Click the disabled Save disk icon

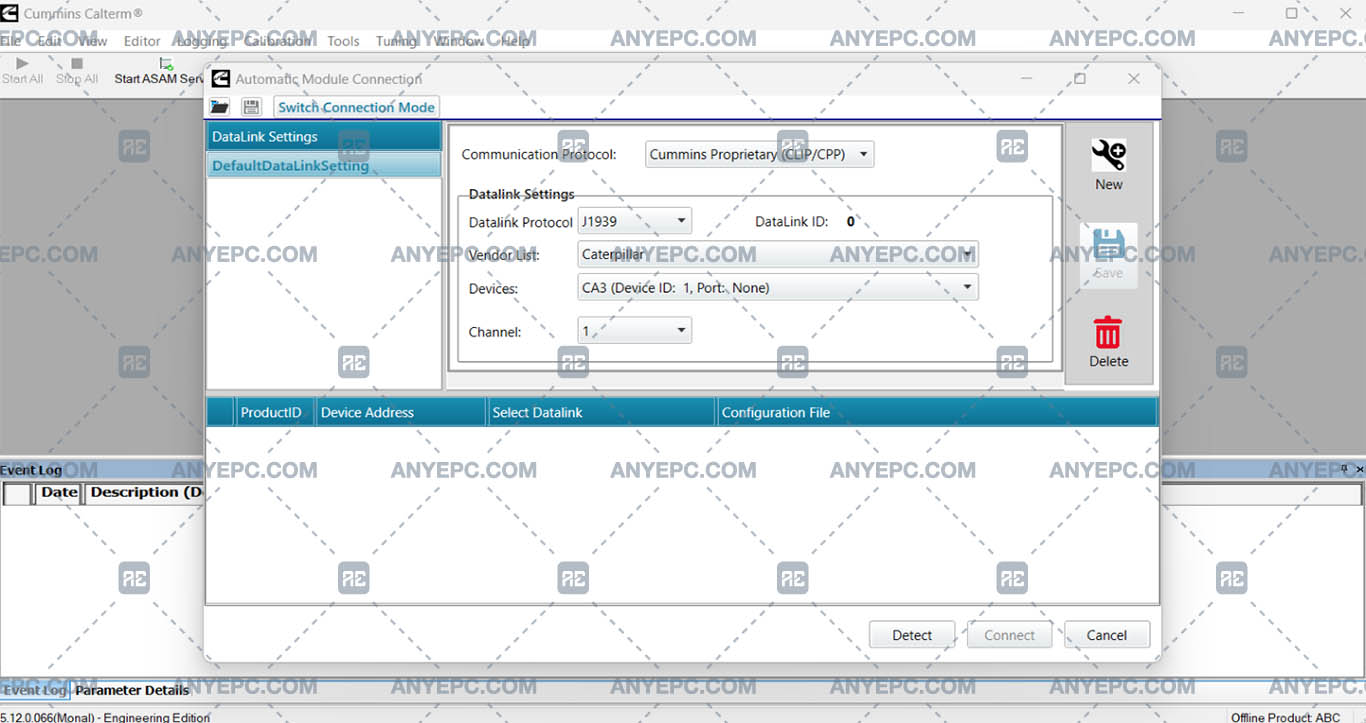(1108, 245)
